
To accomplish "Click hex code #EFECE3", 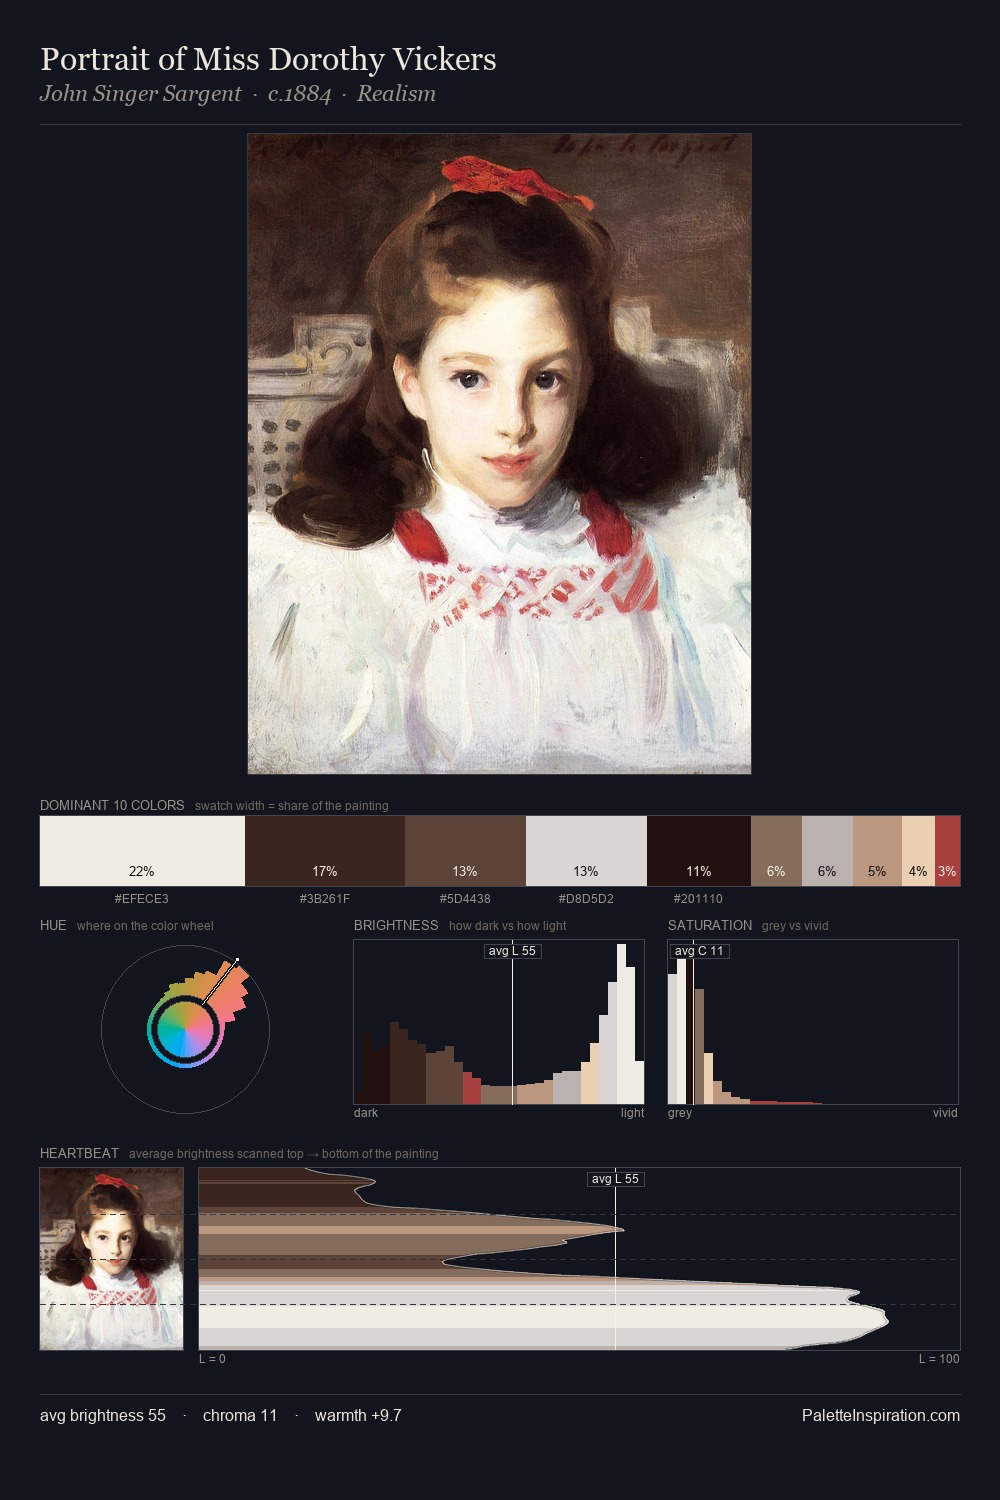I will pos(142,899).
